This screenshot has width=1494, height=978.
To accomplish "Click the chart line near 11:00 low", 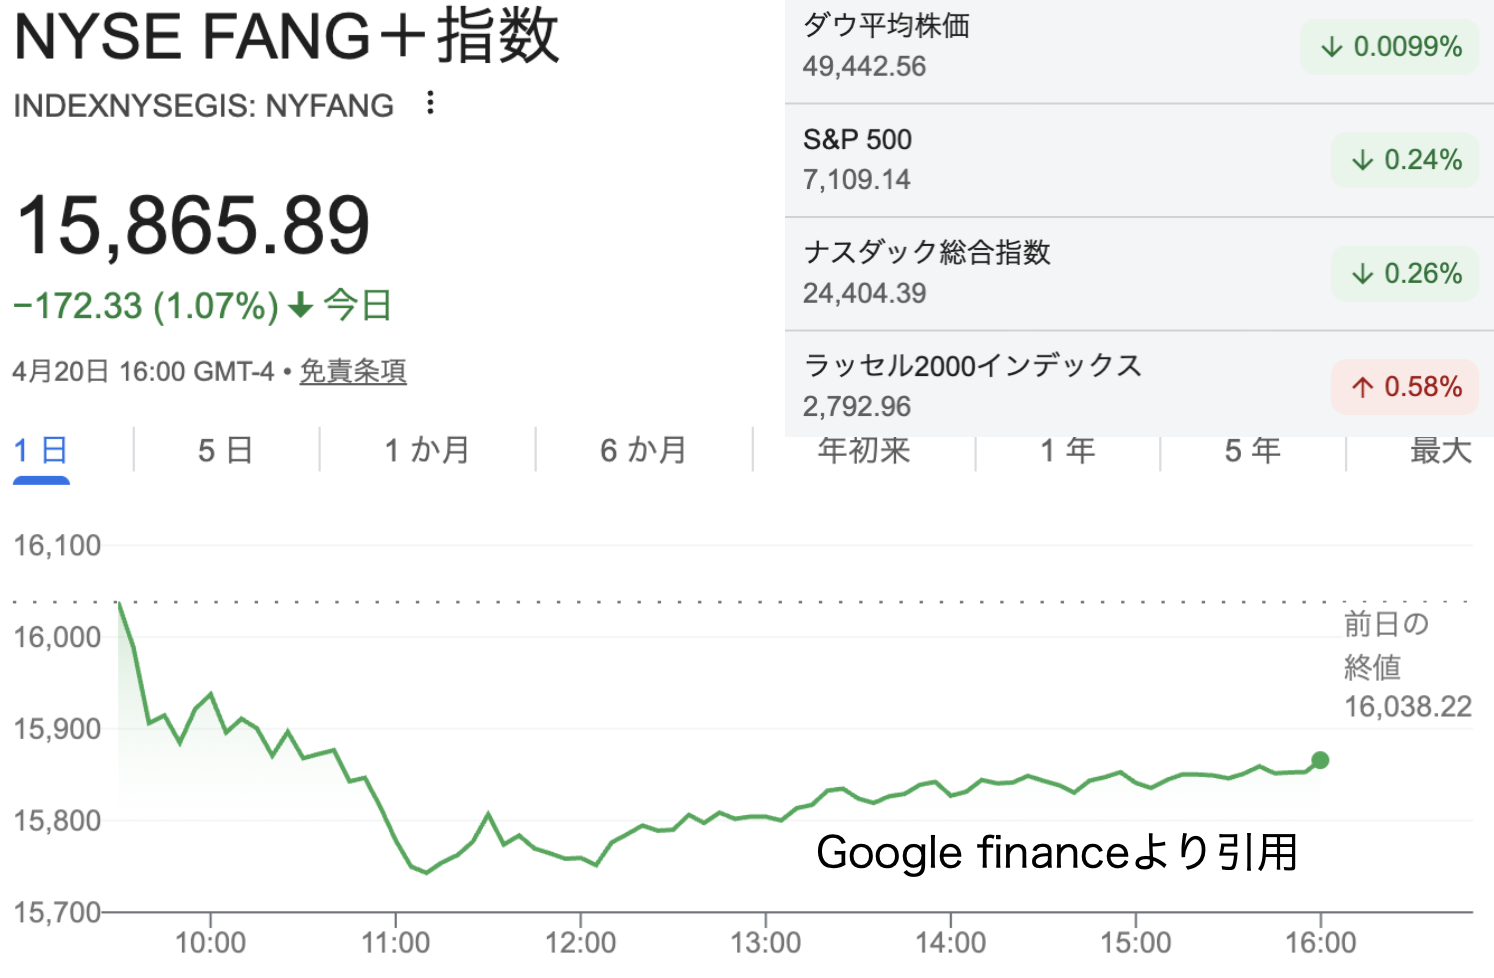I will click(x=427, y=872).
